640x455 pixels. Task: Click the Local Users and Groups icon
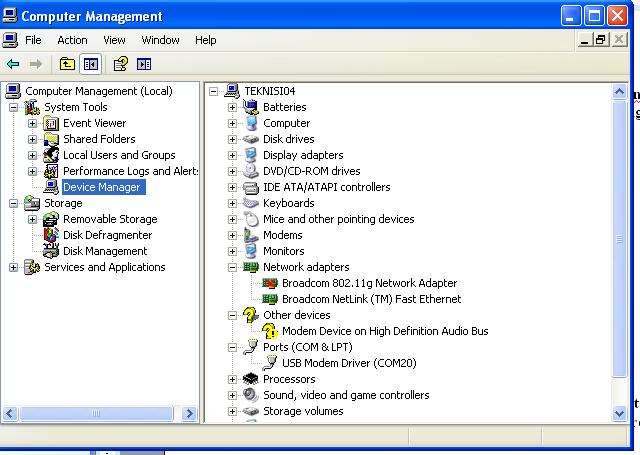point(51,155)
